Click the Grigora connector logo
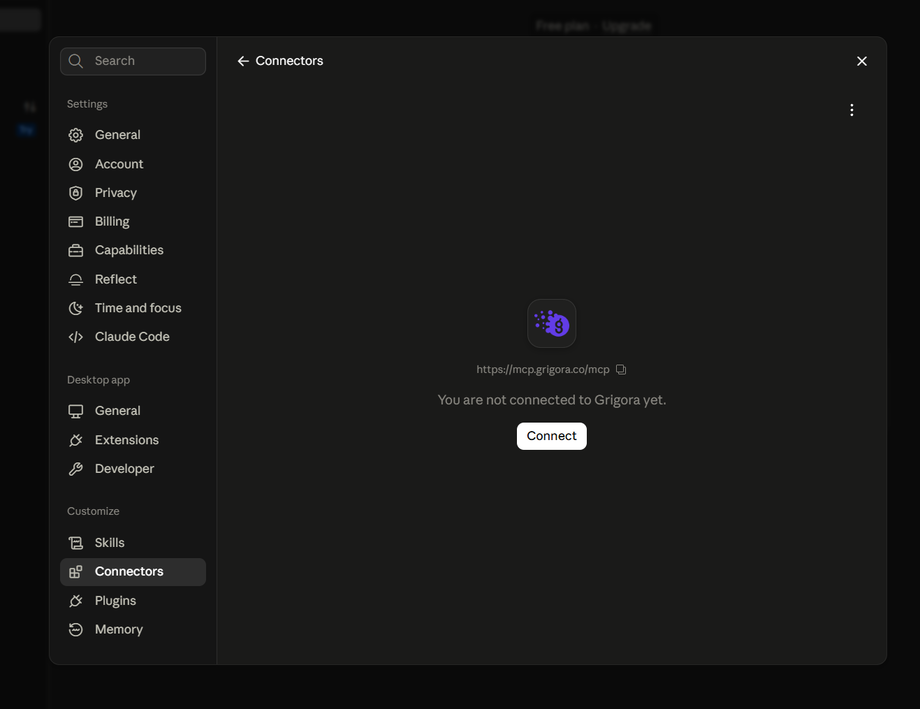 click(552, 323)
